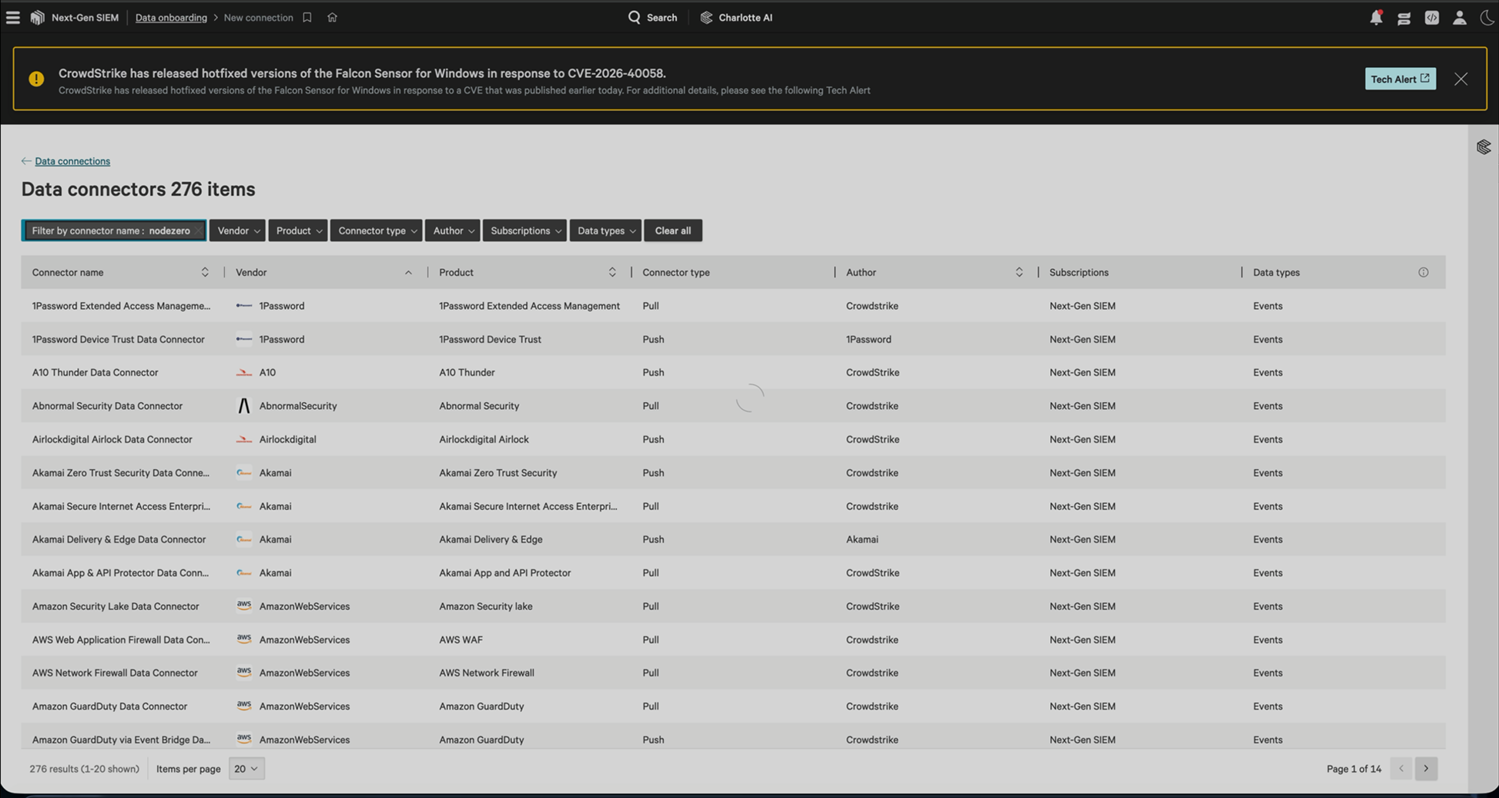Dismiss the CVE hotfix alert banner
This screenshot has width=1499, height=798.
(1461, 79)
